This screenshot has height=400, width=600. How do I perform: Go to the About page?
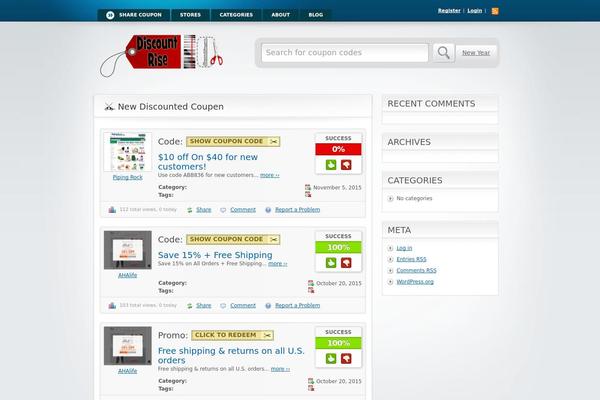click(280, 15)
